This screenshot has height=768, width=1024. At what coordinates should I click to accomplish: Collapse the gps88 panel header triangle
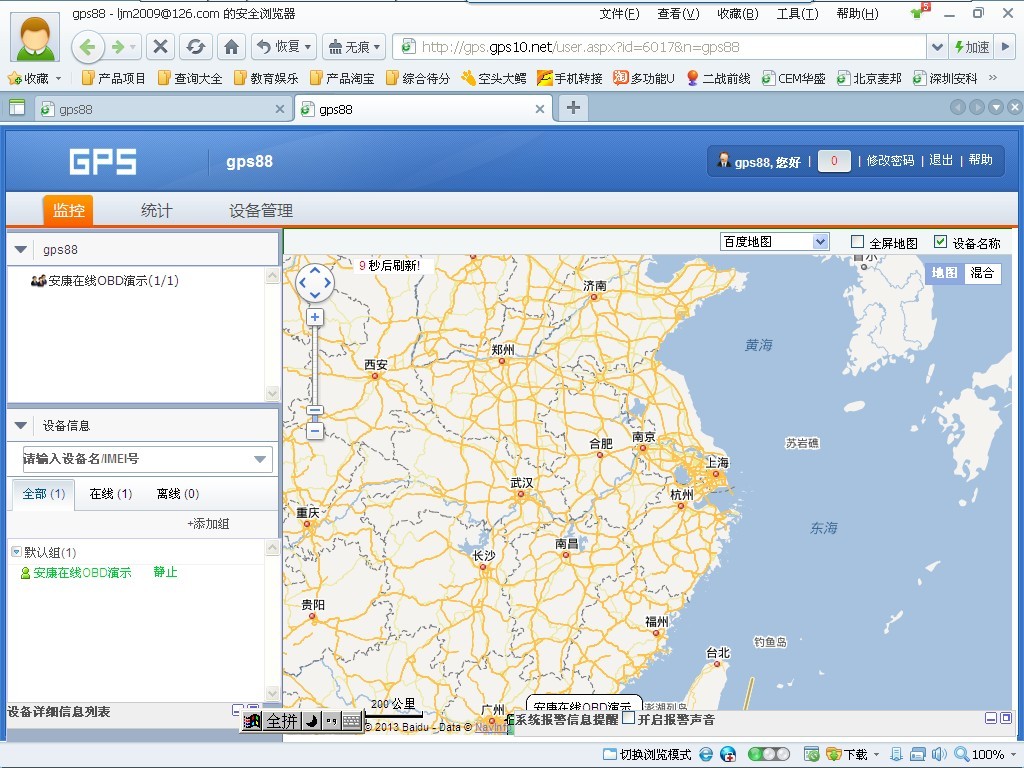click(20, 249)
